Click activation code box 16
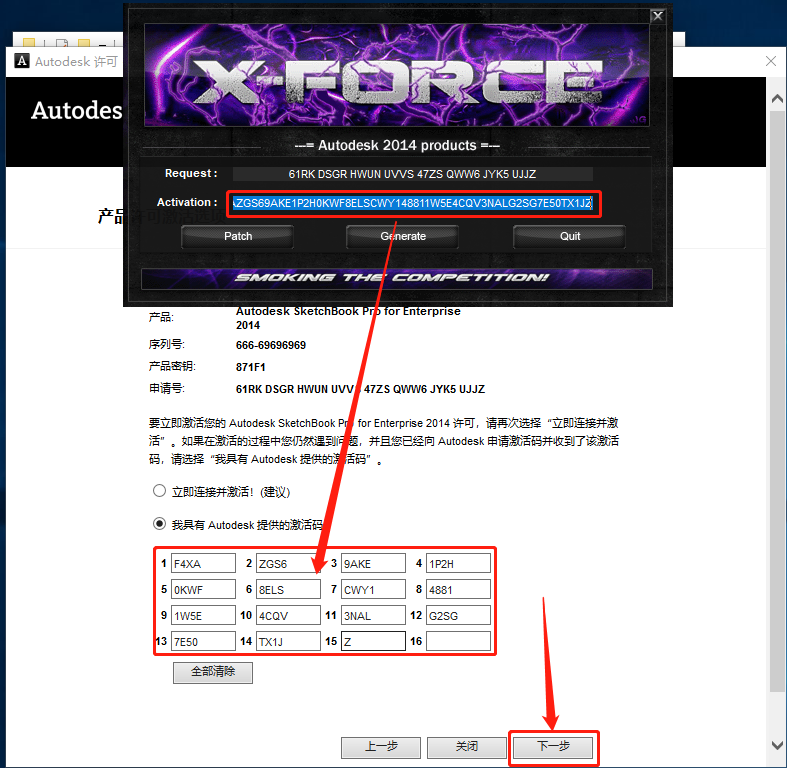This screenshot has width=787, height=768. point(458,641)
